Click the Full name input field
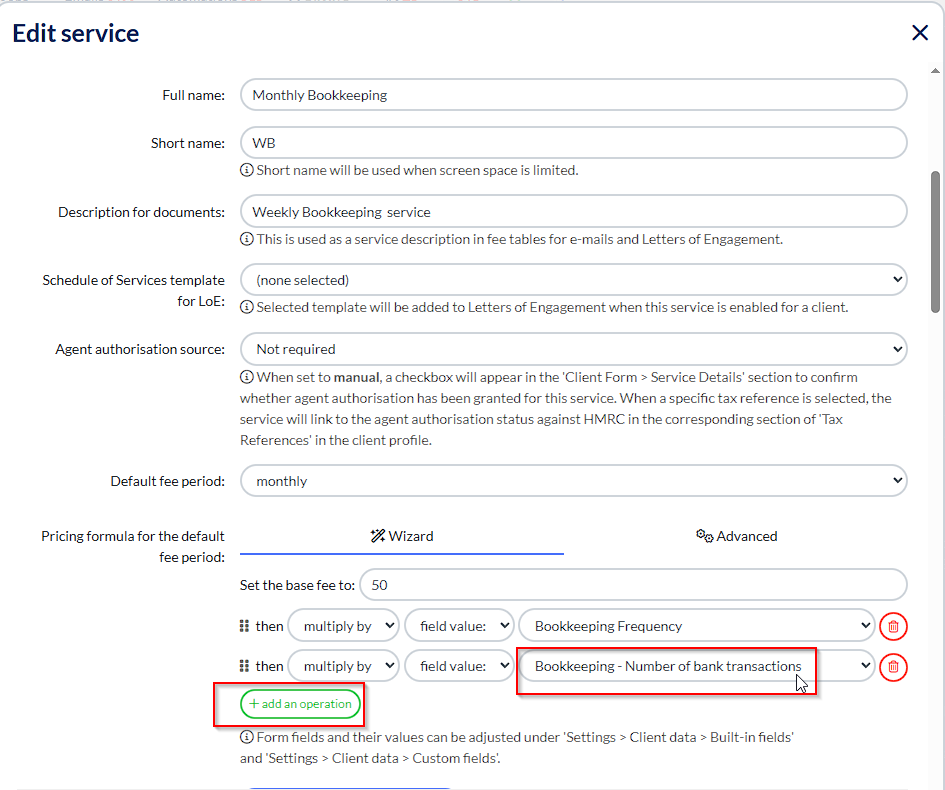 coord(573,95)
